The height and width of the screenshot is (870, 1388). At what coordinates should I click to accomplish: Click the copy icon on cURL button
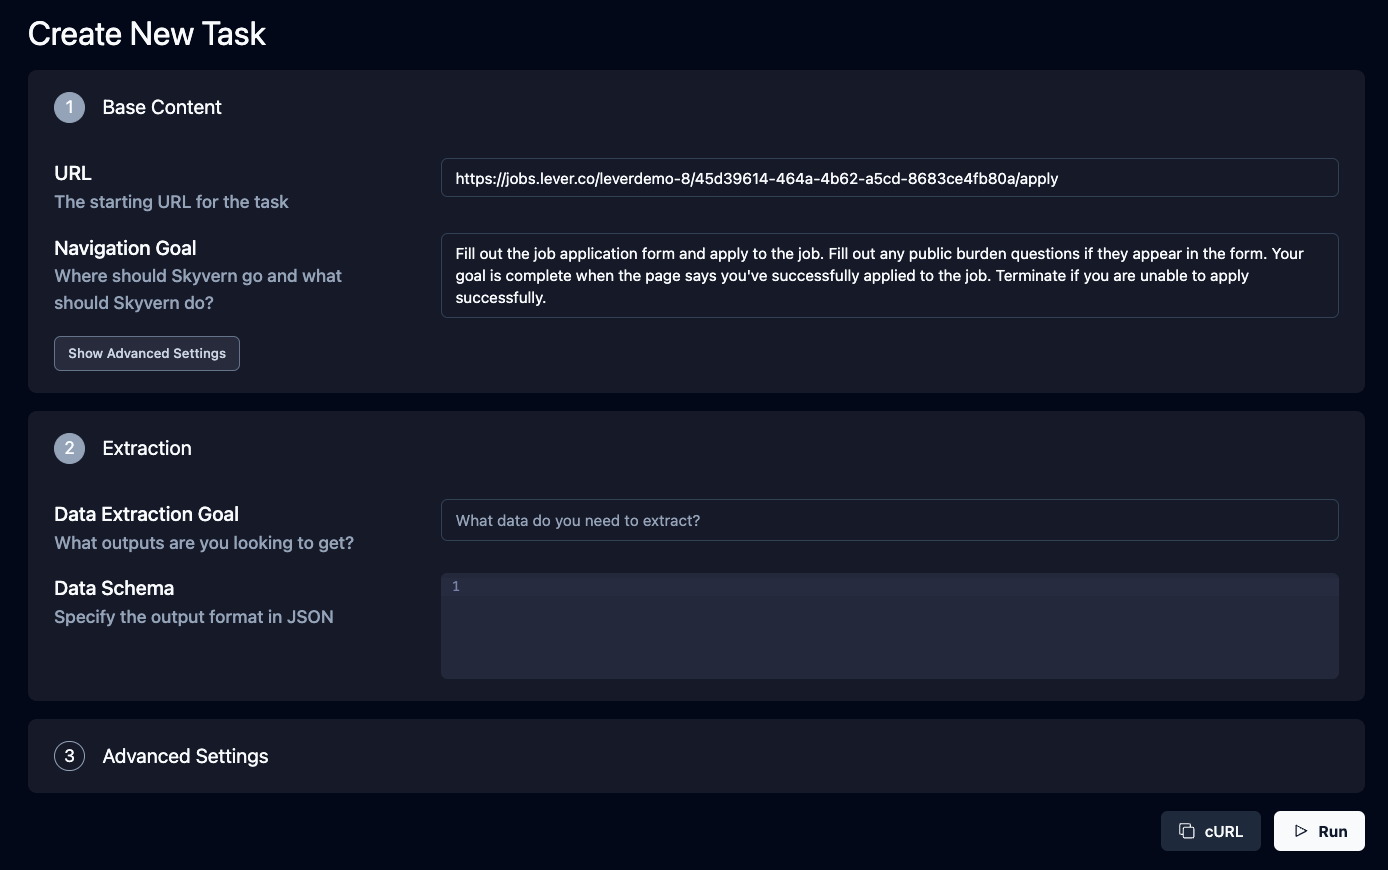point(1187,831)
